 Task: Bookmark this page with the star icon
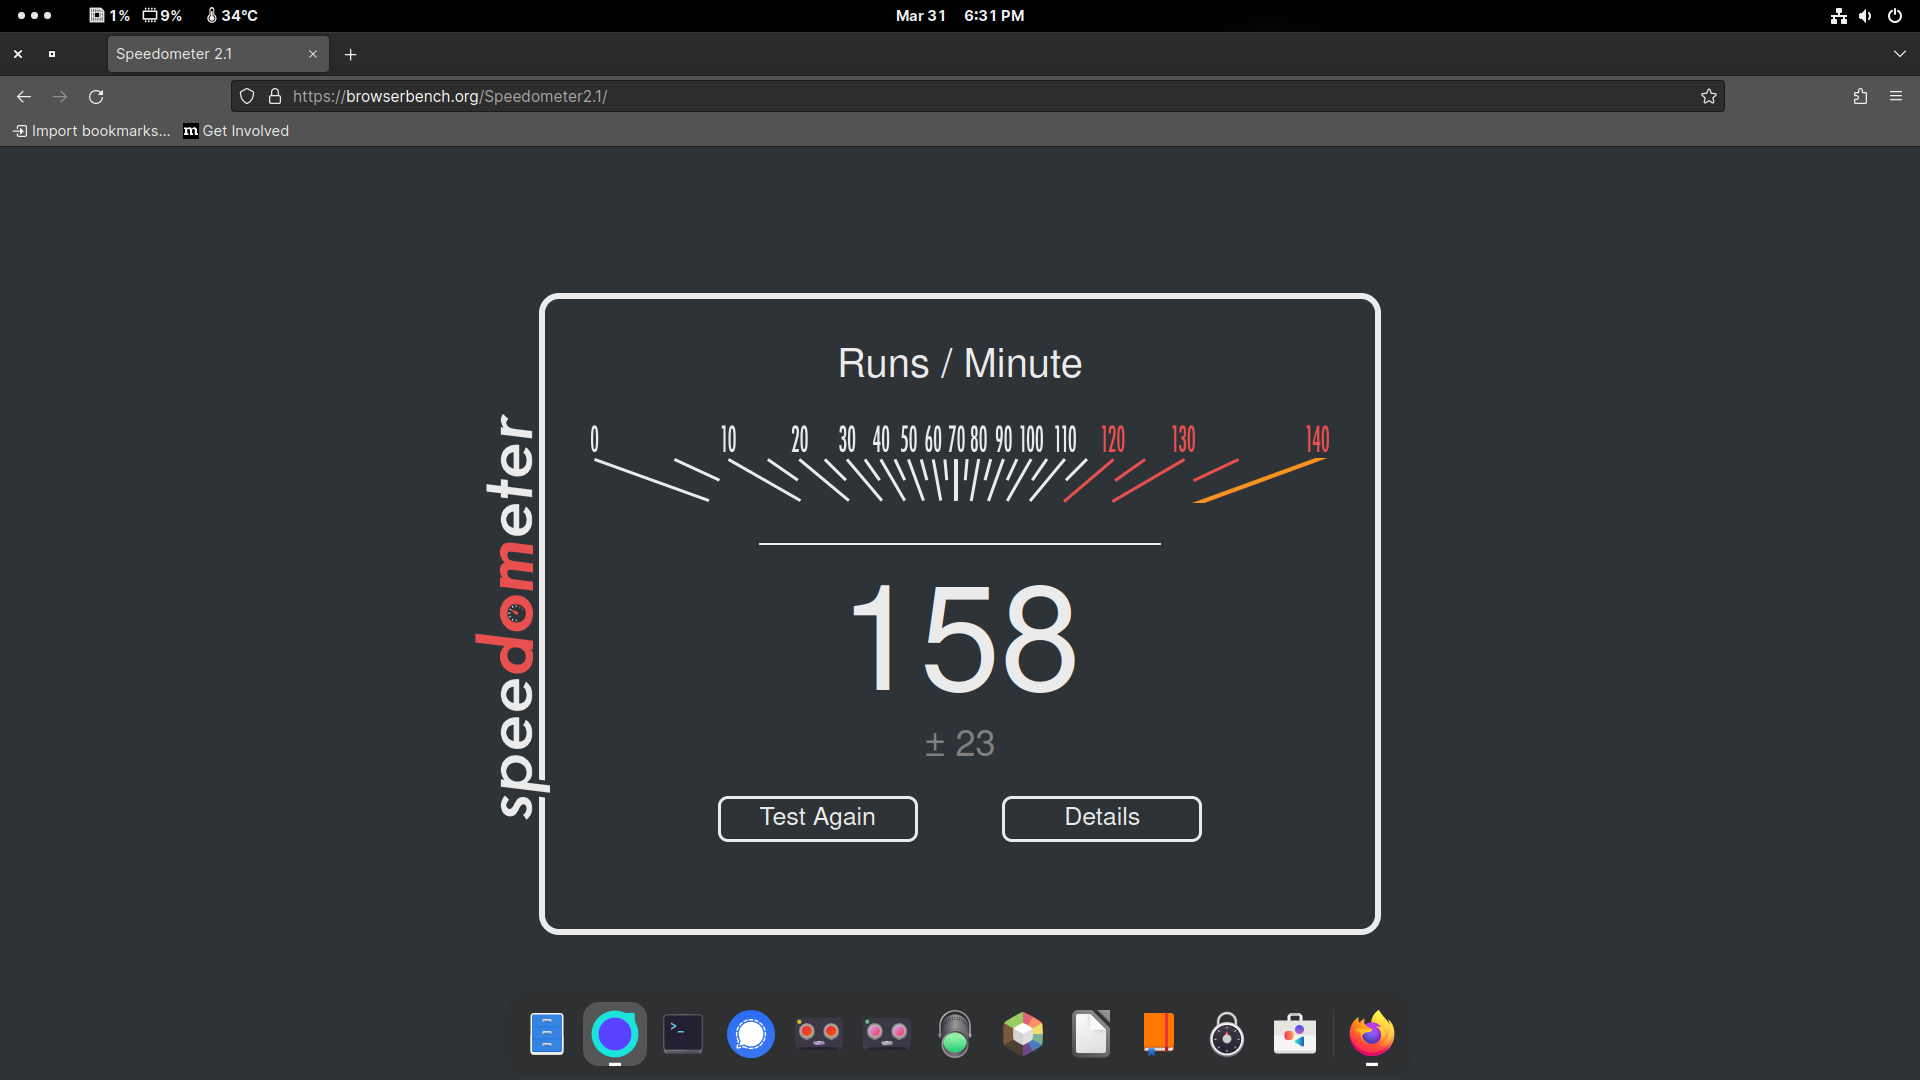tap(1709, 96)
